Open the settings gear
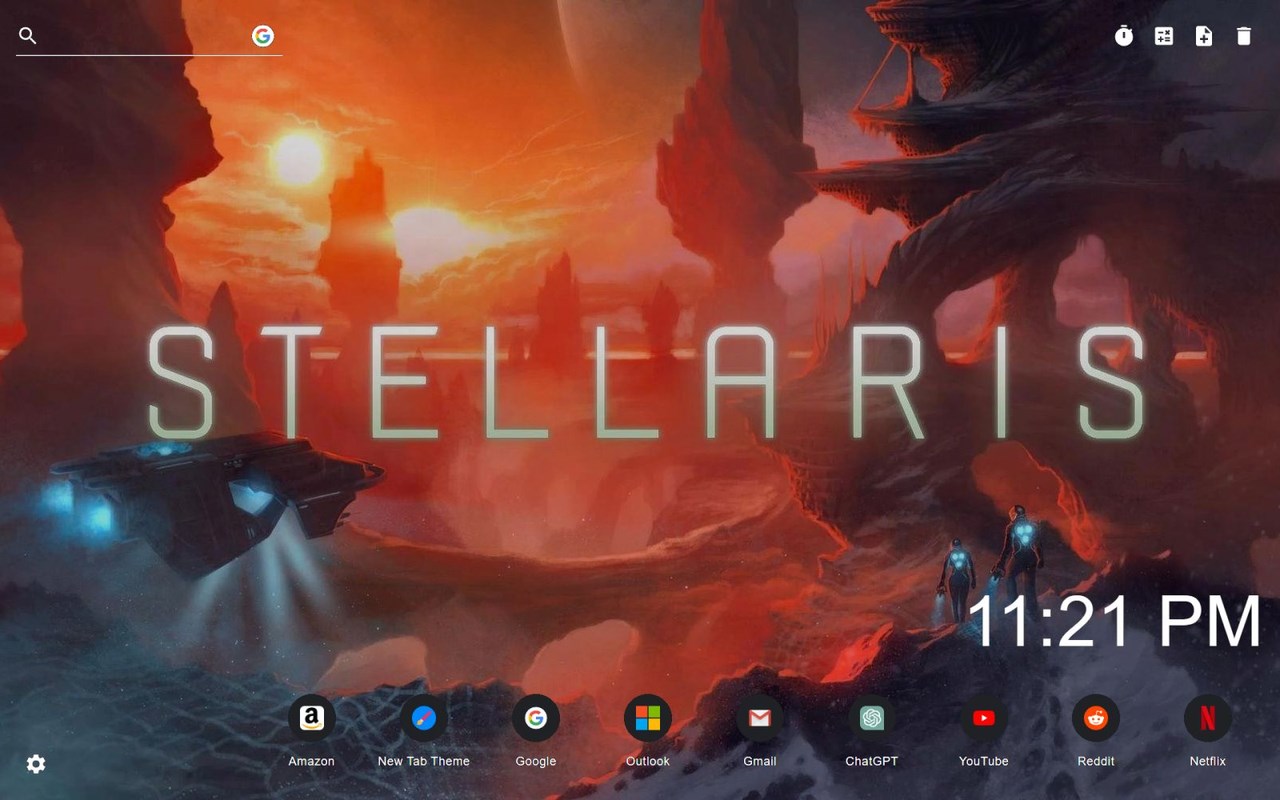The image size is (1280, 800). click(x=36, y=764)
